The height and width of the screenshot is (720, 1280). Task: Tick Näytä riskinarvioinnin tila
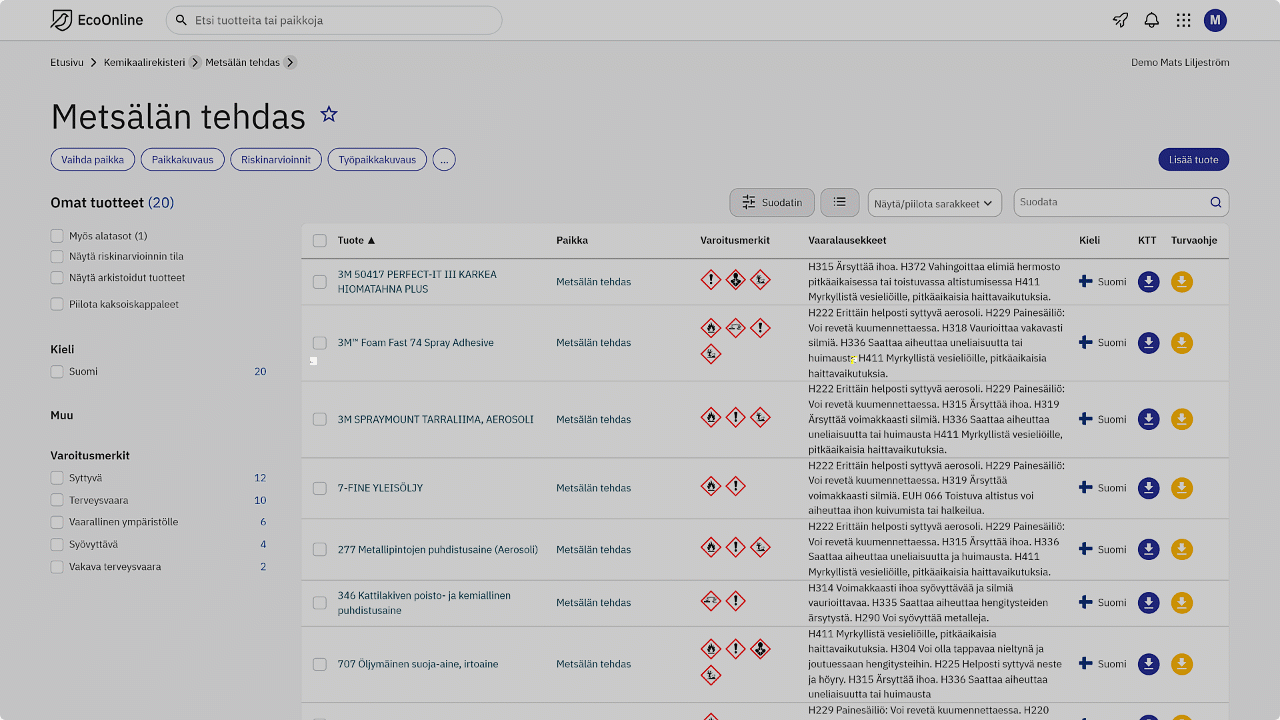[x=57, y=256]
